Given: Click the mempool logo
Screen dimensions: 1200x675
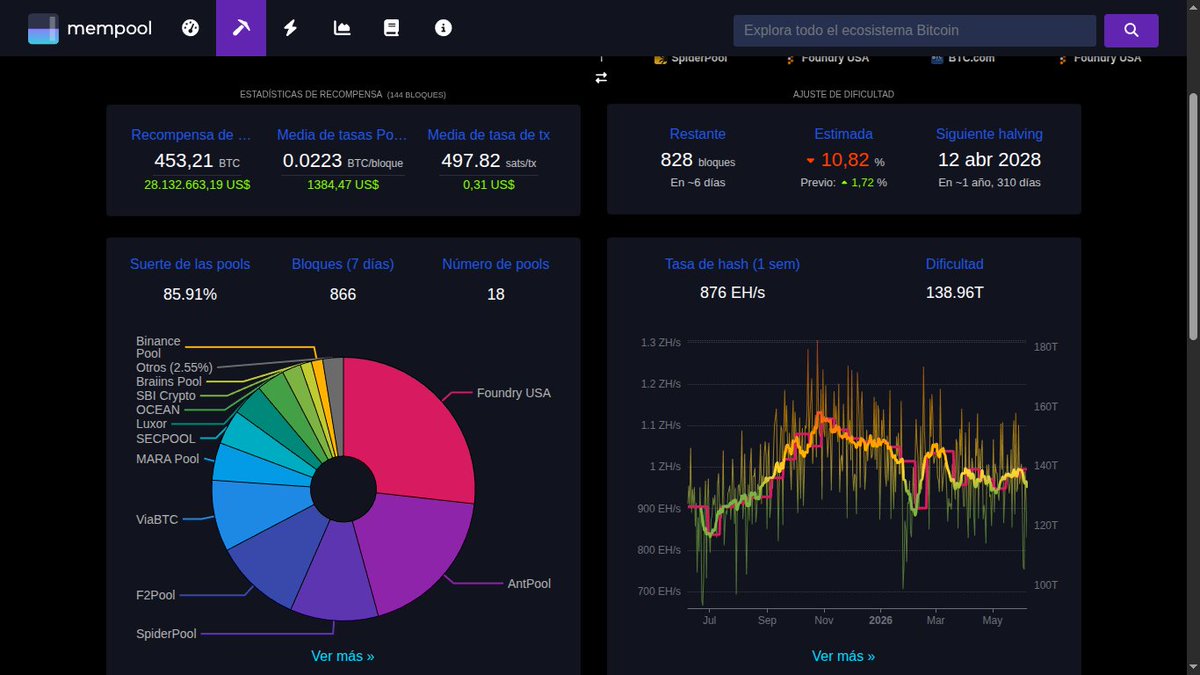Looking at the screenshot, I should [x=90, y=29].
